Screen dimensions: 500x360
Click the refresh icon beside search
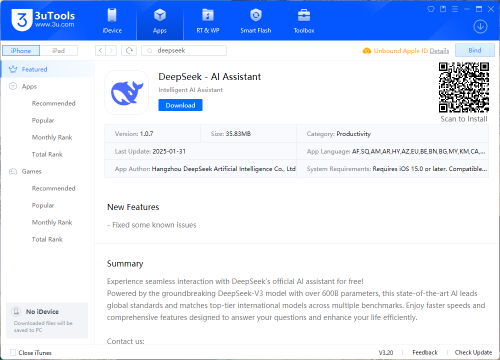point(129,51)
